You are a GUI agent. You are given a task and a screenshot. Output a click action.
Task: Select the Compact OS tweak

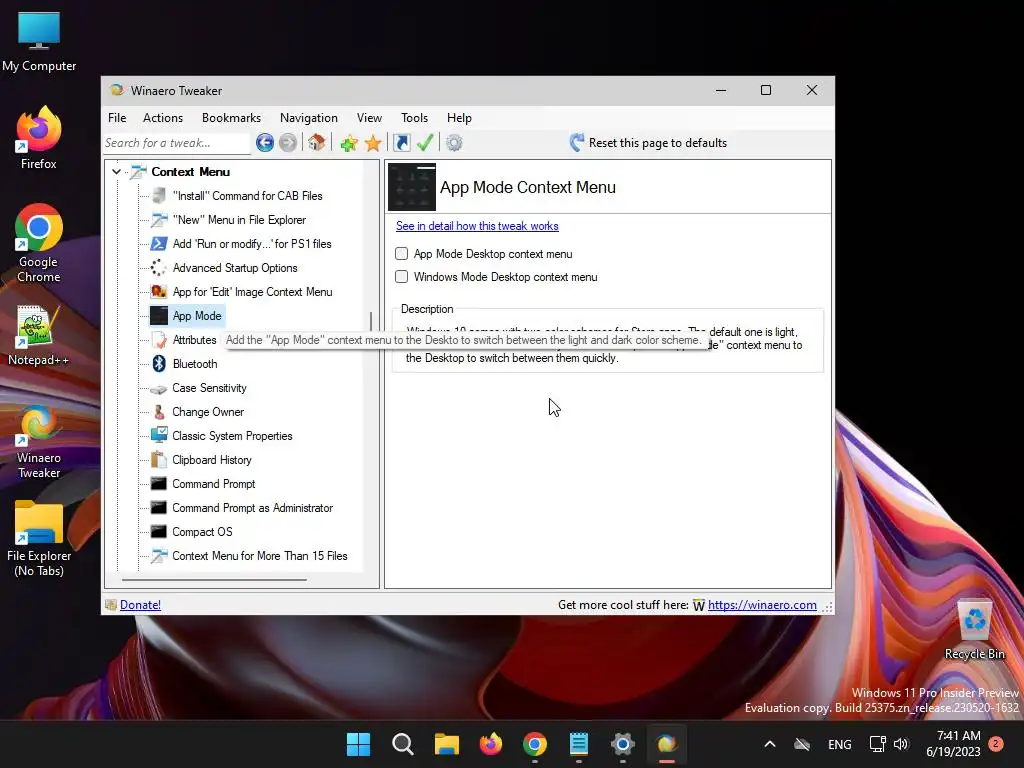[202, 532]
